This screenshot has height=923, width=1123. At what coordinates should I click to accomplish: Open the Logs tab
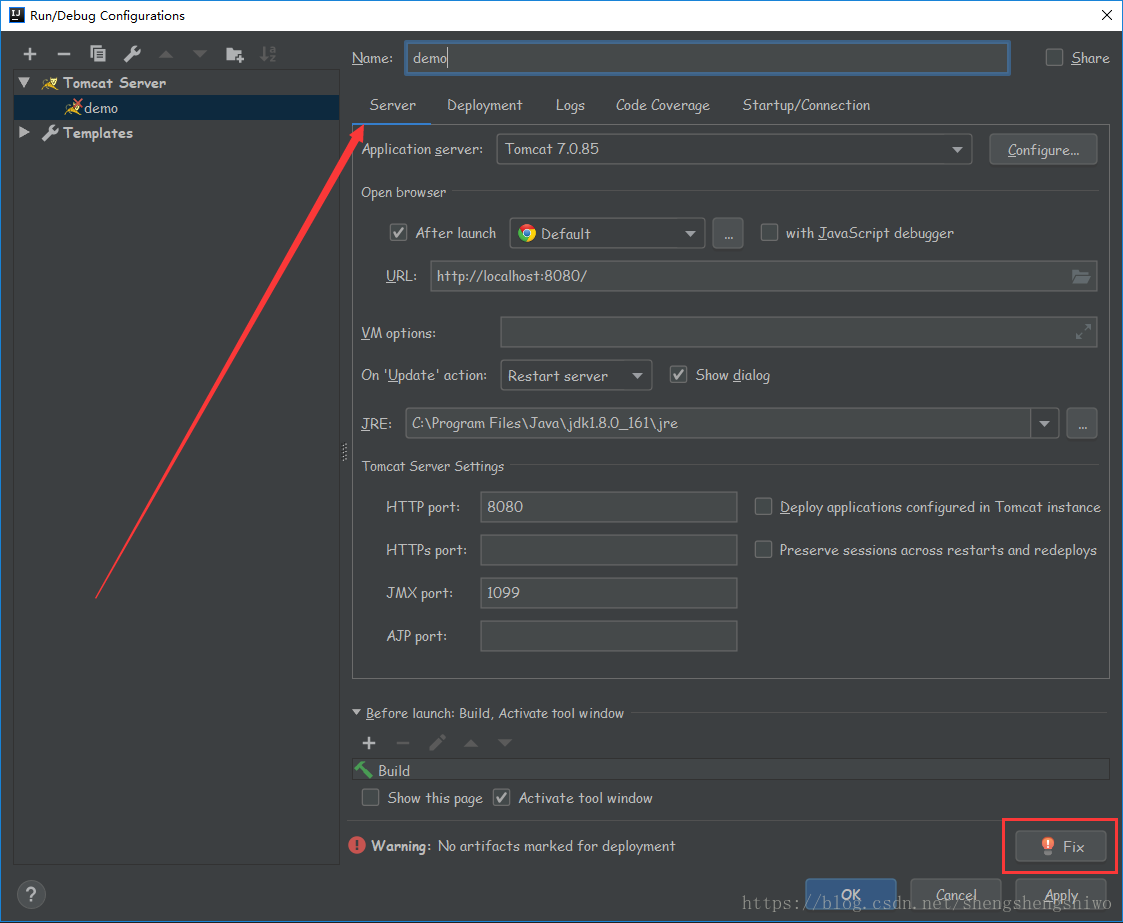[570, 105]
